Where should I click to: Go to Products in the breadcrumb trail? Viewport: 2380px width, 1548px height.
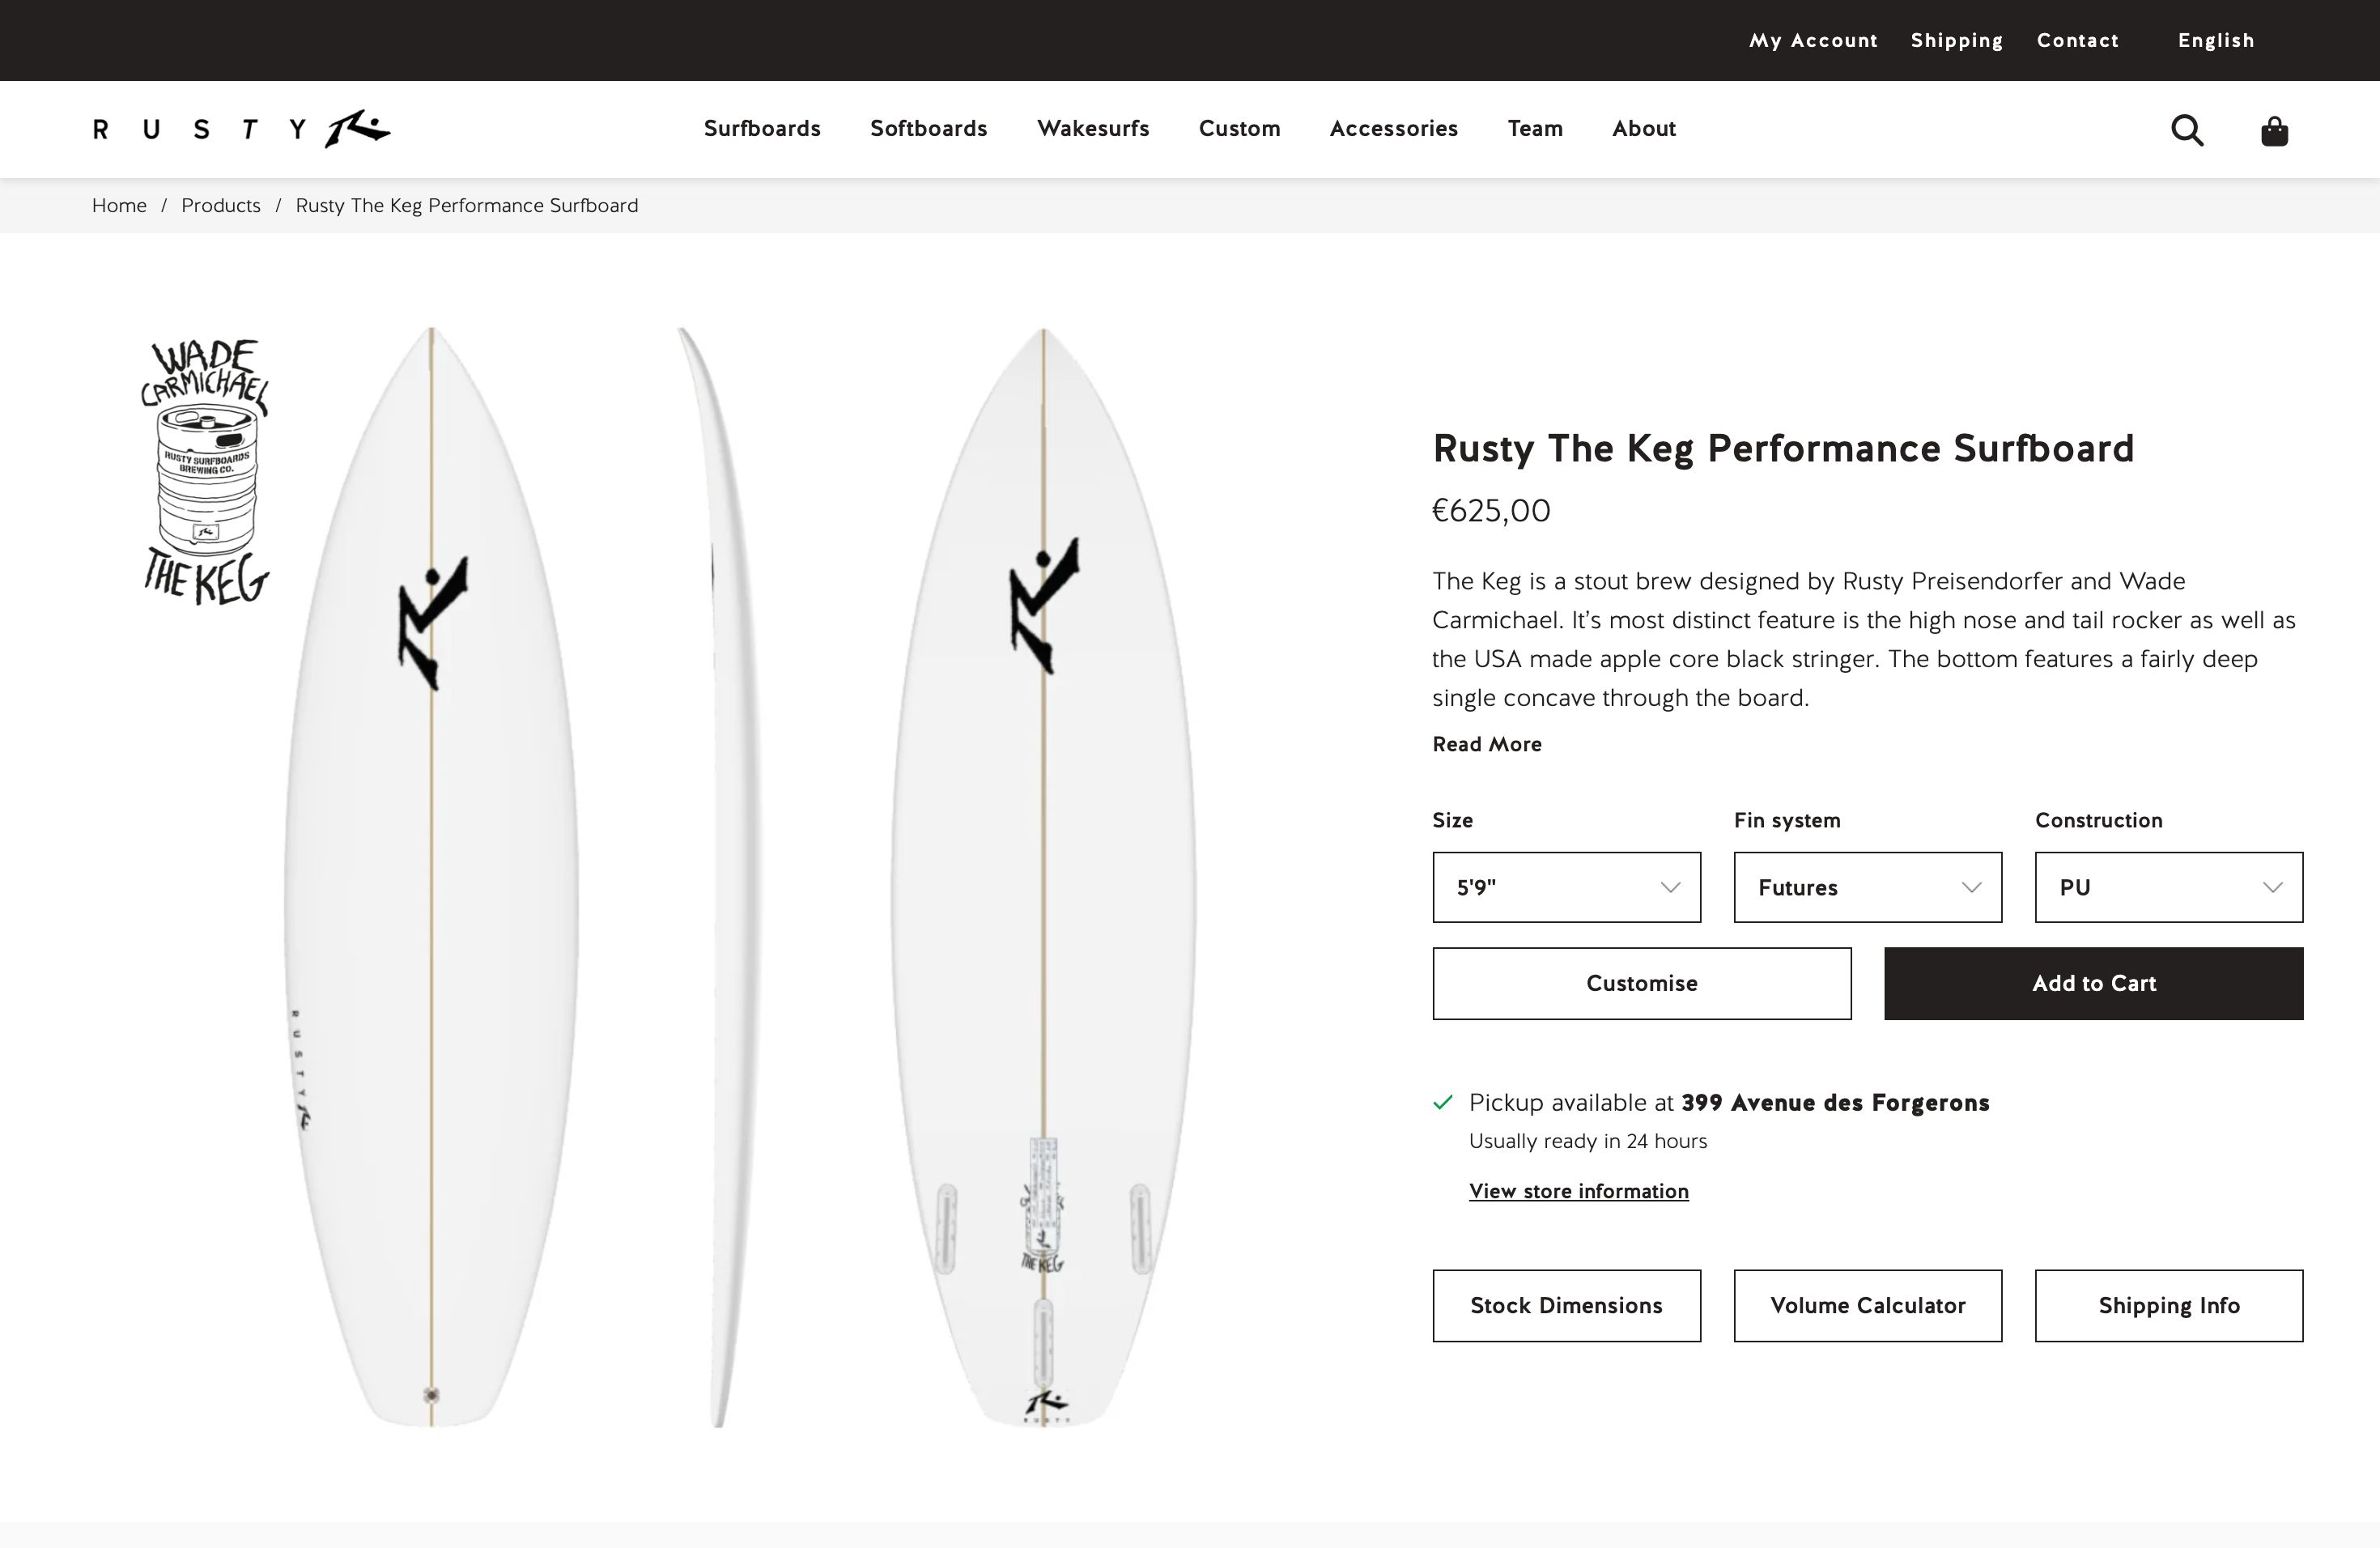[220, 205]
